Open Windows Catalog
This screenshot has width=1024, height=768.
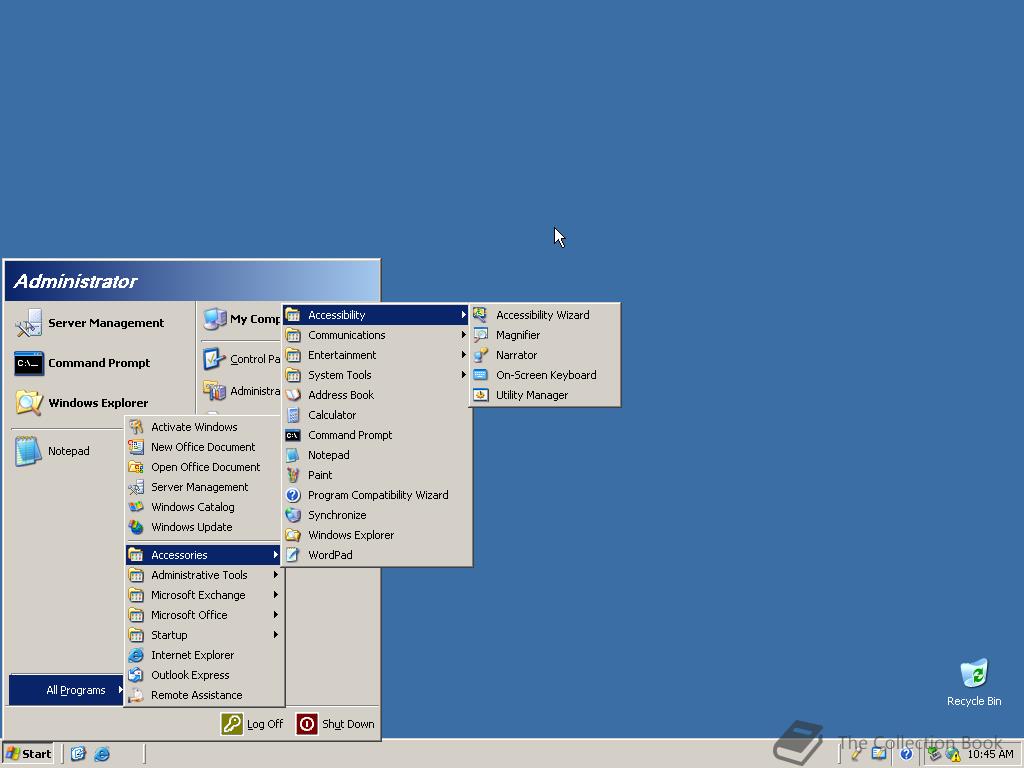tap(204, 507)
